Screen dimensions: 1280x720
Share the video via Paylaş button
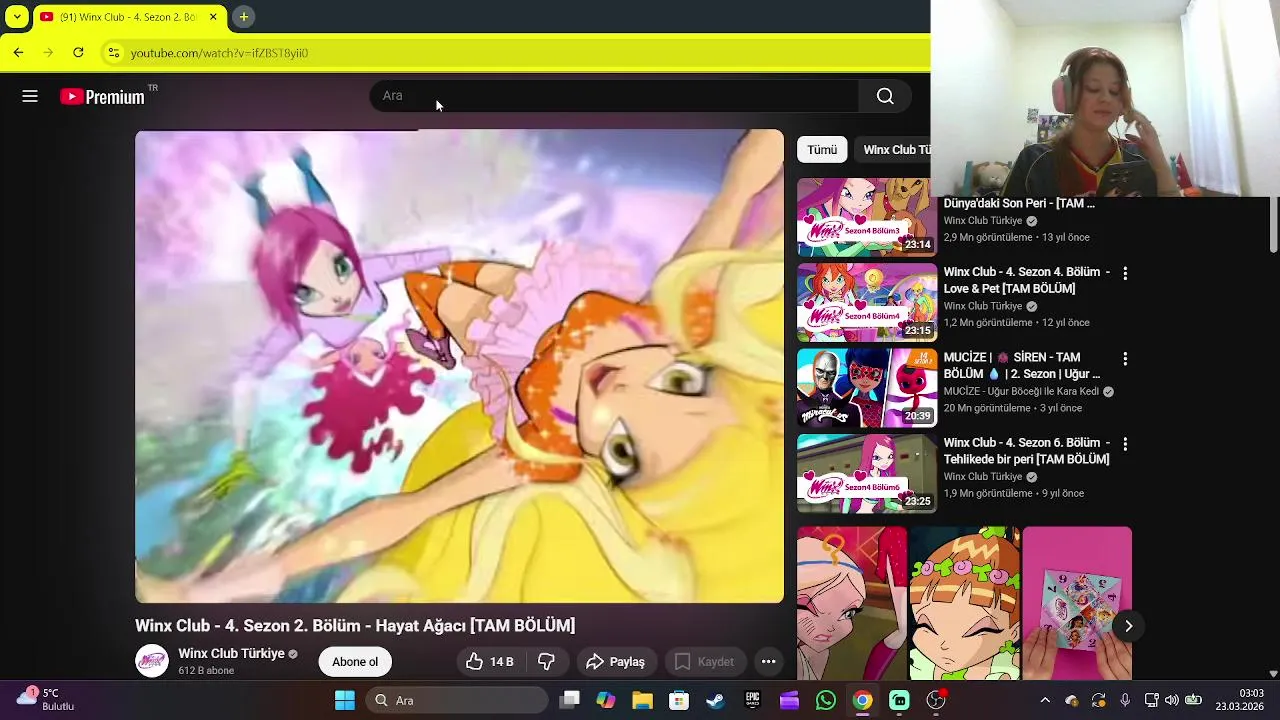point(615,662)
